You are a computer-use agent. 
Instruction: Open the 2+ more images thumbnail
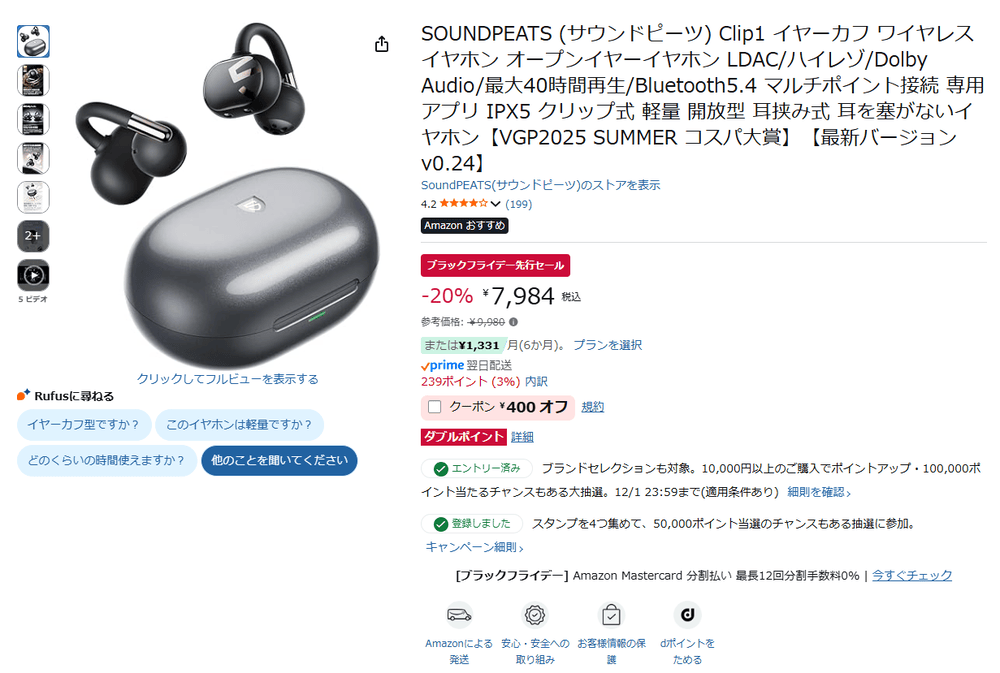pyautogui.click(x=33, y=236)
